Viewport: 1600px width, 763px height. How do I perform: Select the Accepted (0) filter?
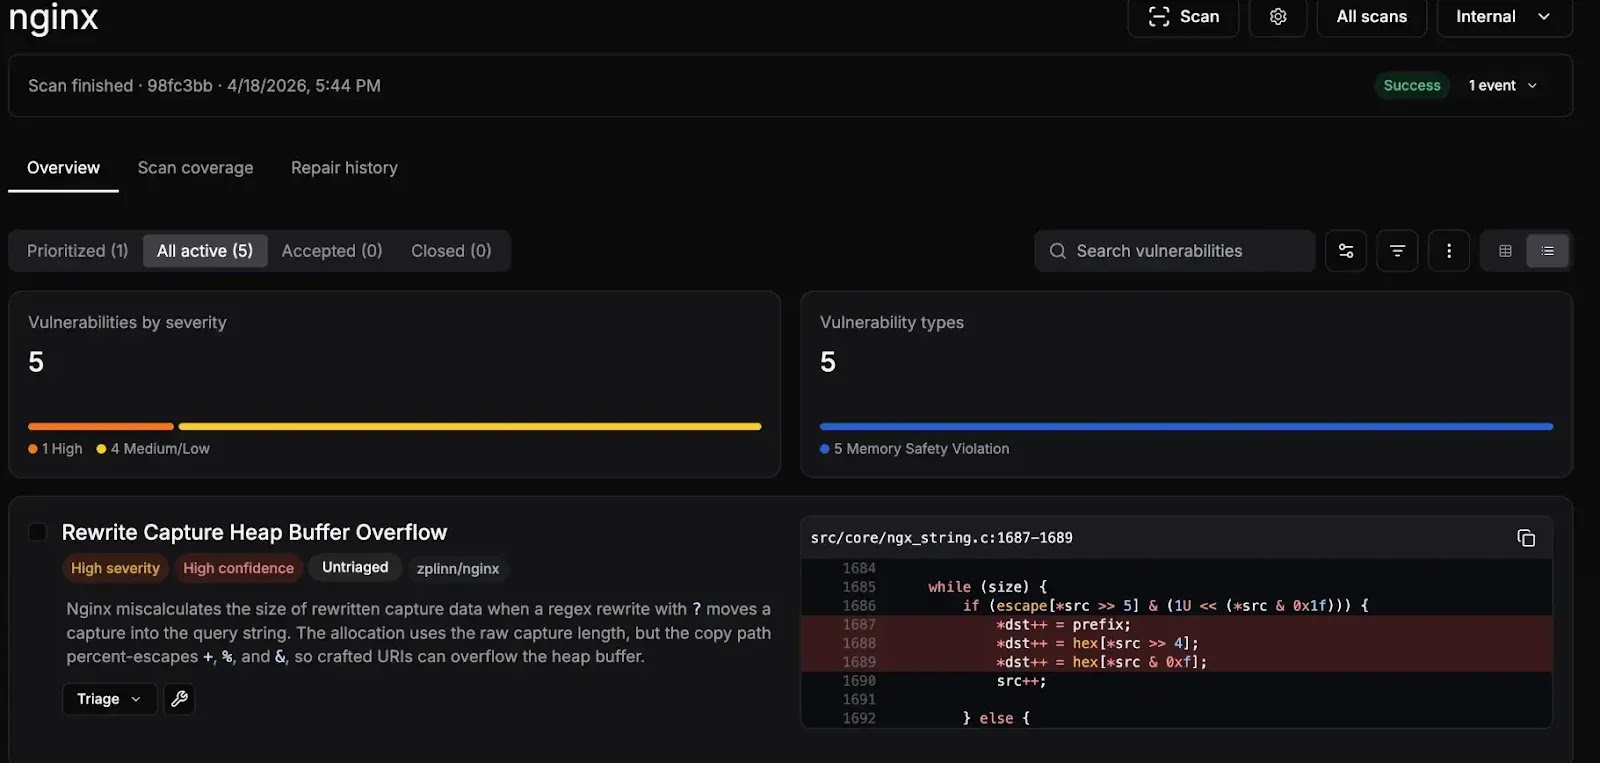pyautogui.click(x=332, y=251)
